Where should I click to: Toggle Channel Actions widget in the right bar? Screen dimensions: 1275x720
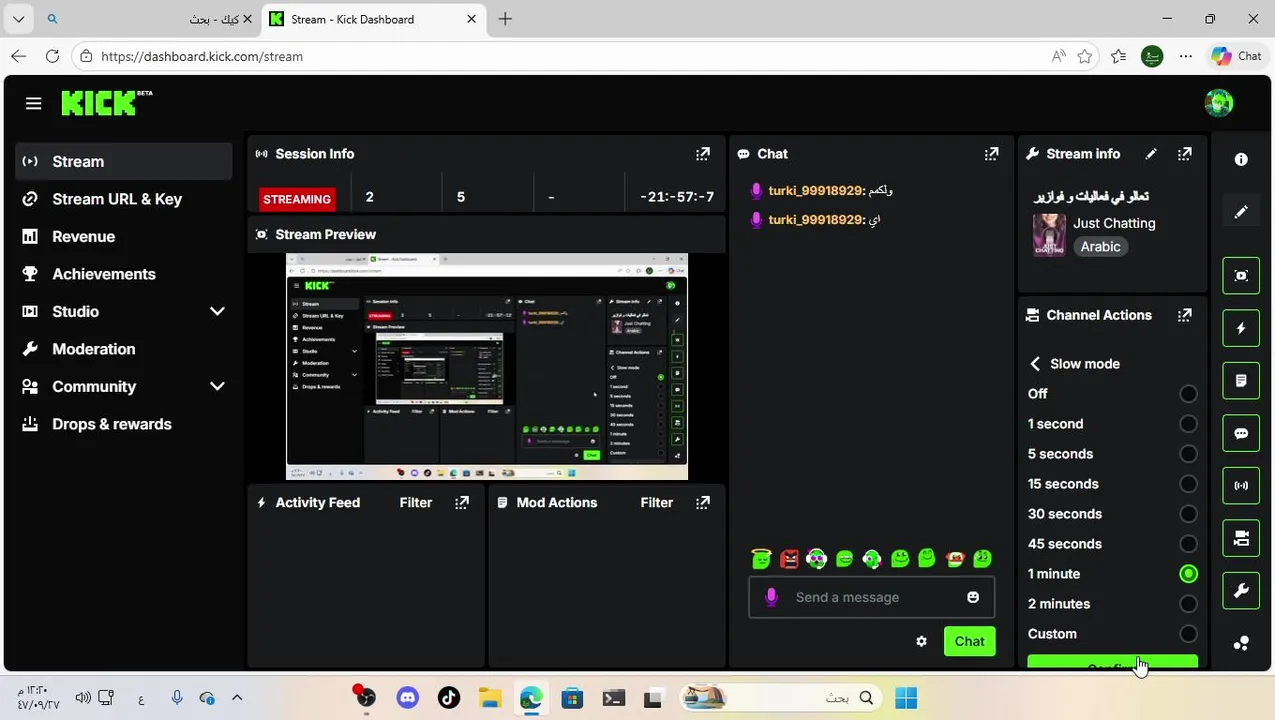click(1241, 539)
